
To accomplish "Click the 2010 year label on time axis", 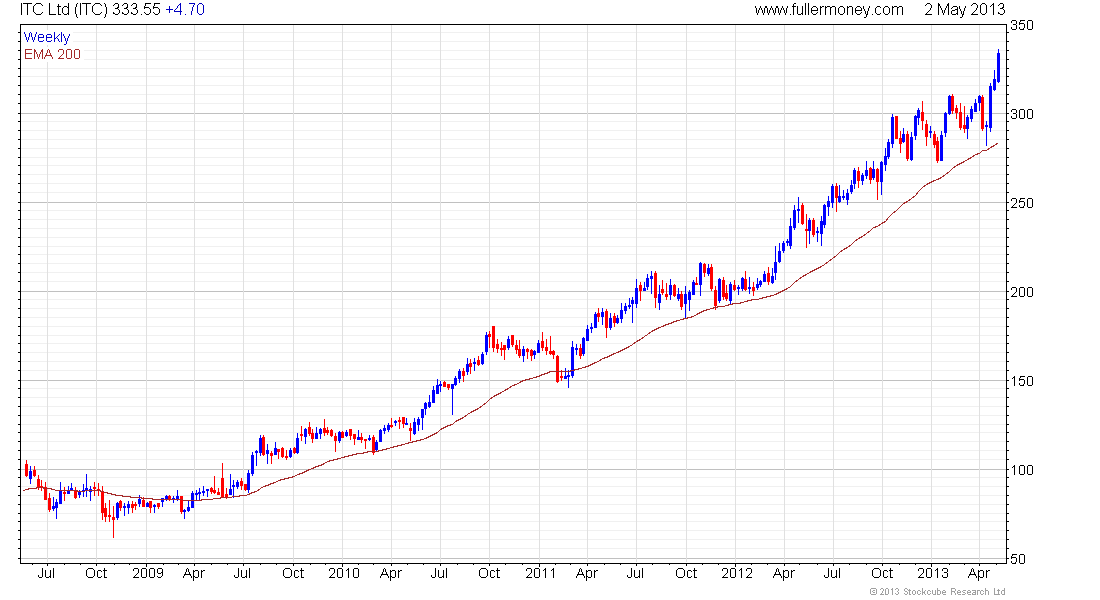I will [x=344, y=573].
